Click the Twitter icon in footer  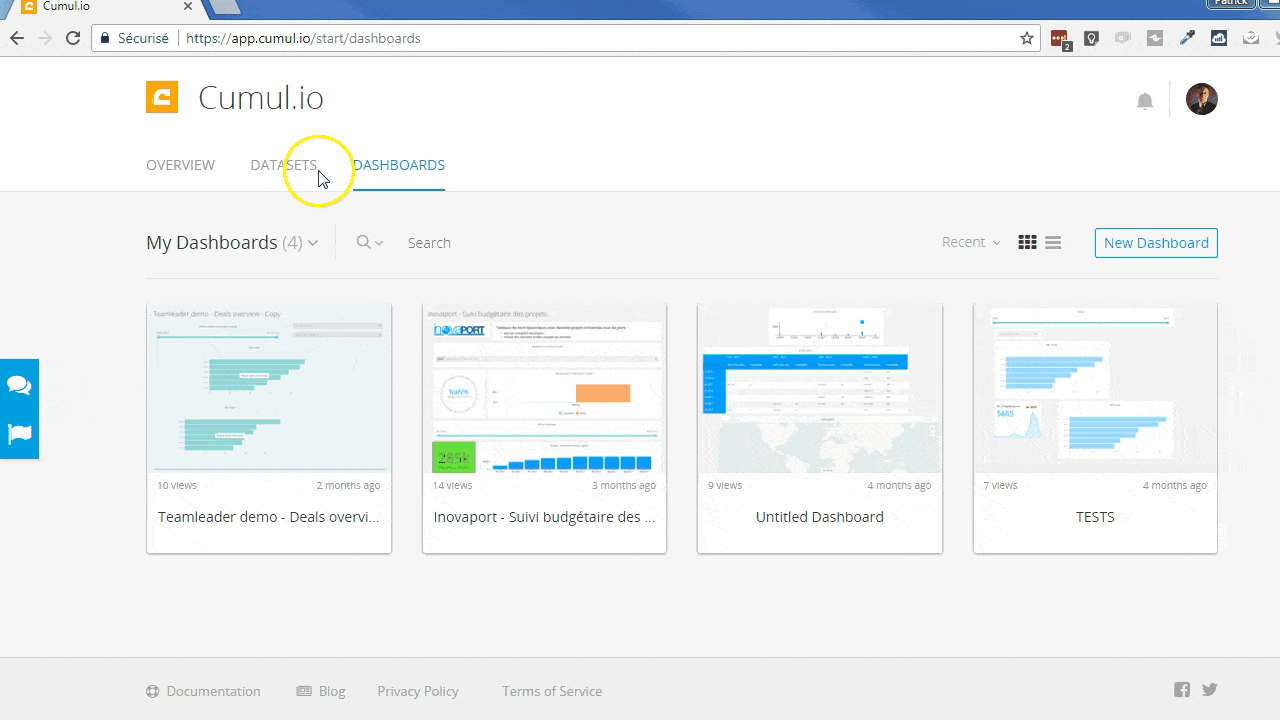tap(1209, 690)
